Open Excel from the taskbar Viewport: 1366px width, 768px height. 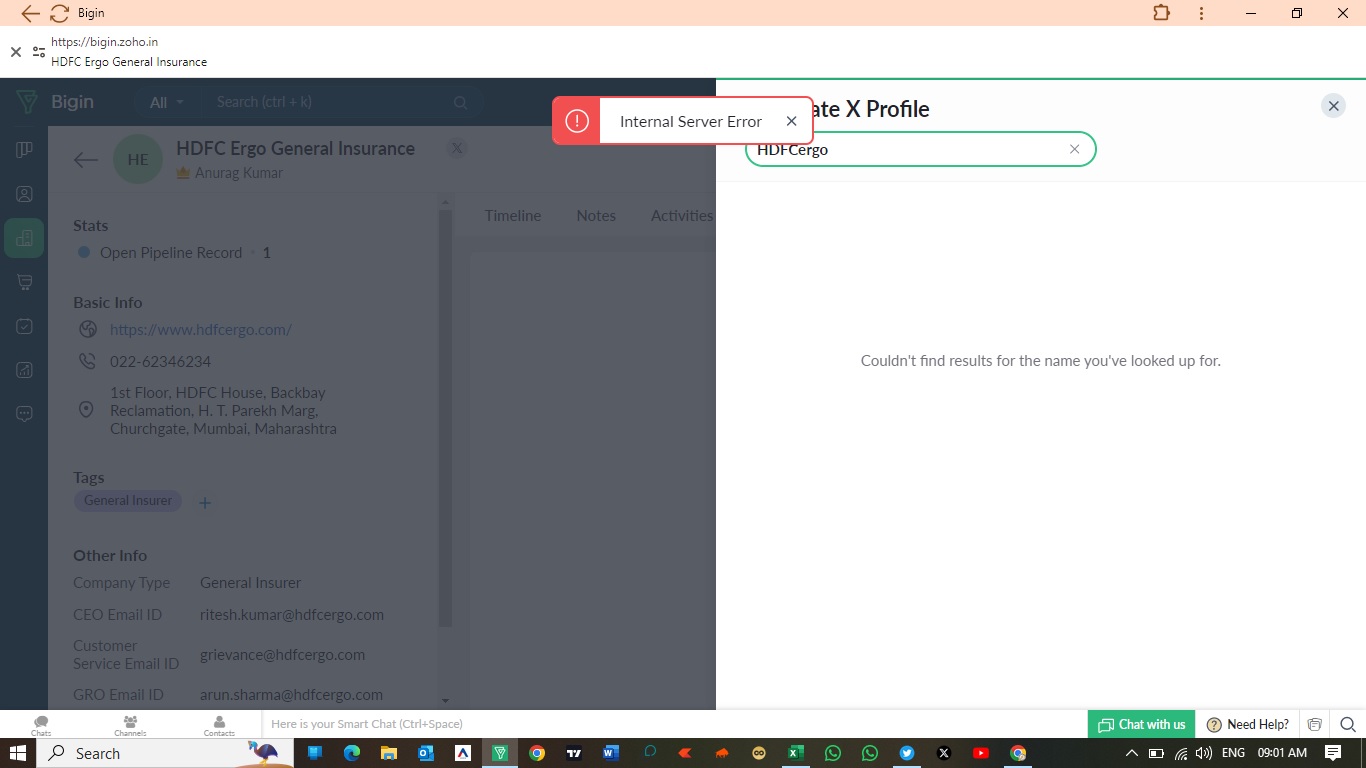pyautogui.click(x=796, y=753)
